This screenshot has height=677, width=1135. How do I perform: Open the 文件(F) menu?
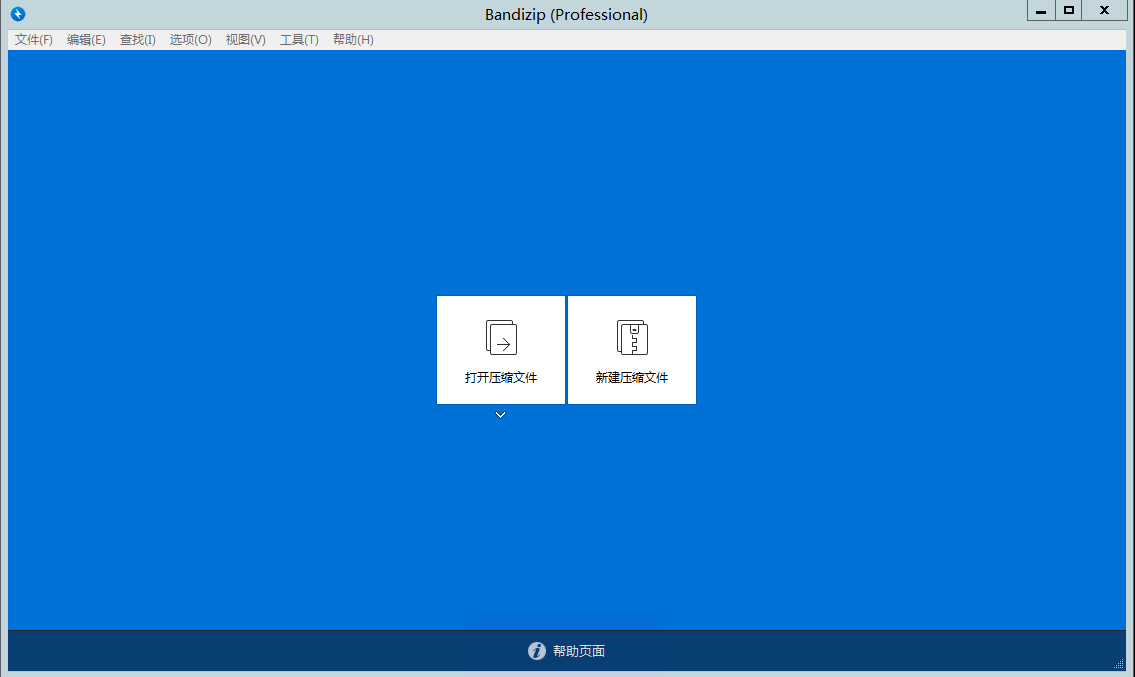coord(34,40)
